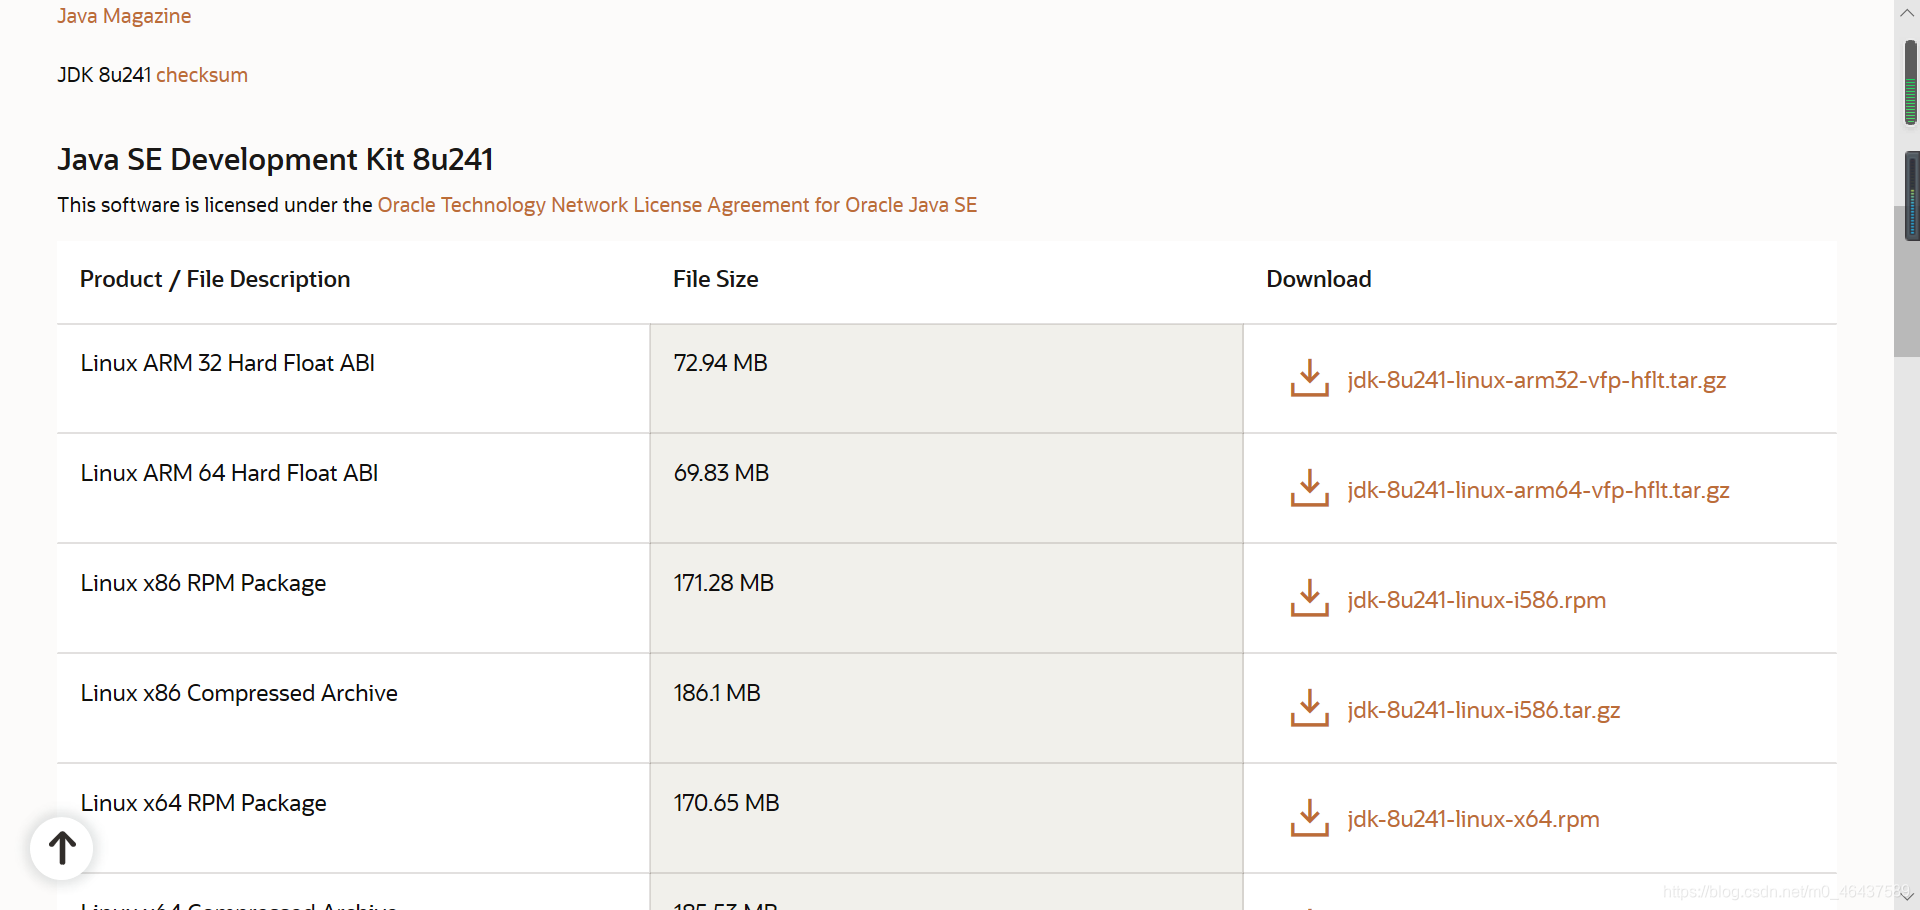The height and width of the screenshot is (910, 1920).
Task: Select the 'Linux x86 Compressed Archive' text
Action: 239,693
